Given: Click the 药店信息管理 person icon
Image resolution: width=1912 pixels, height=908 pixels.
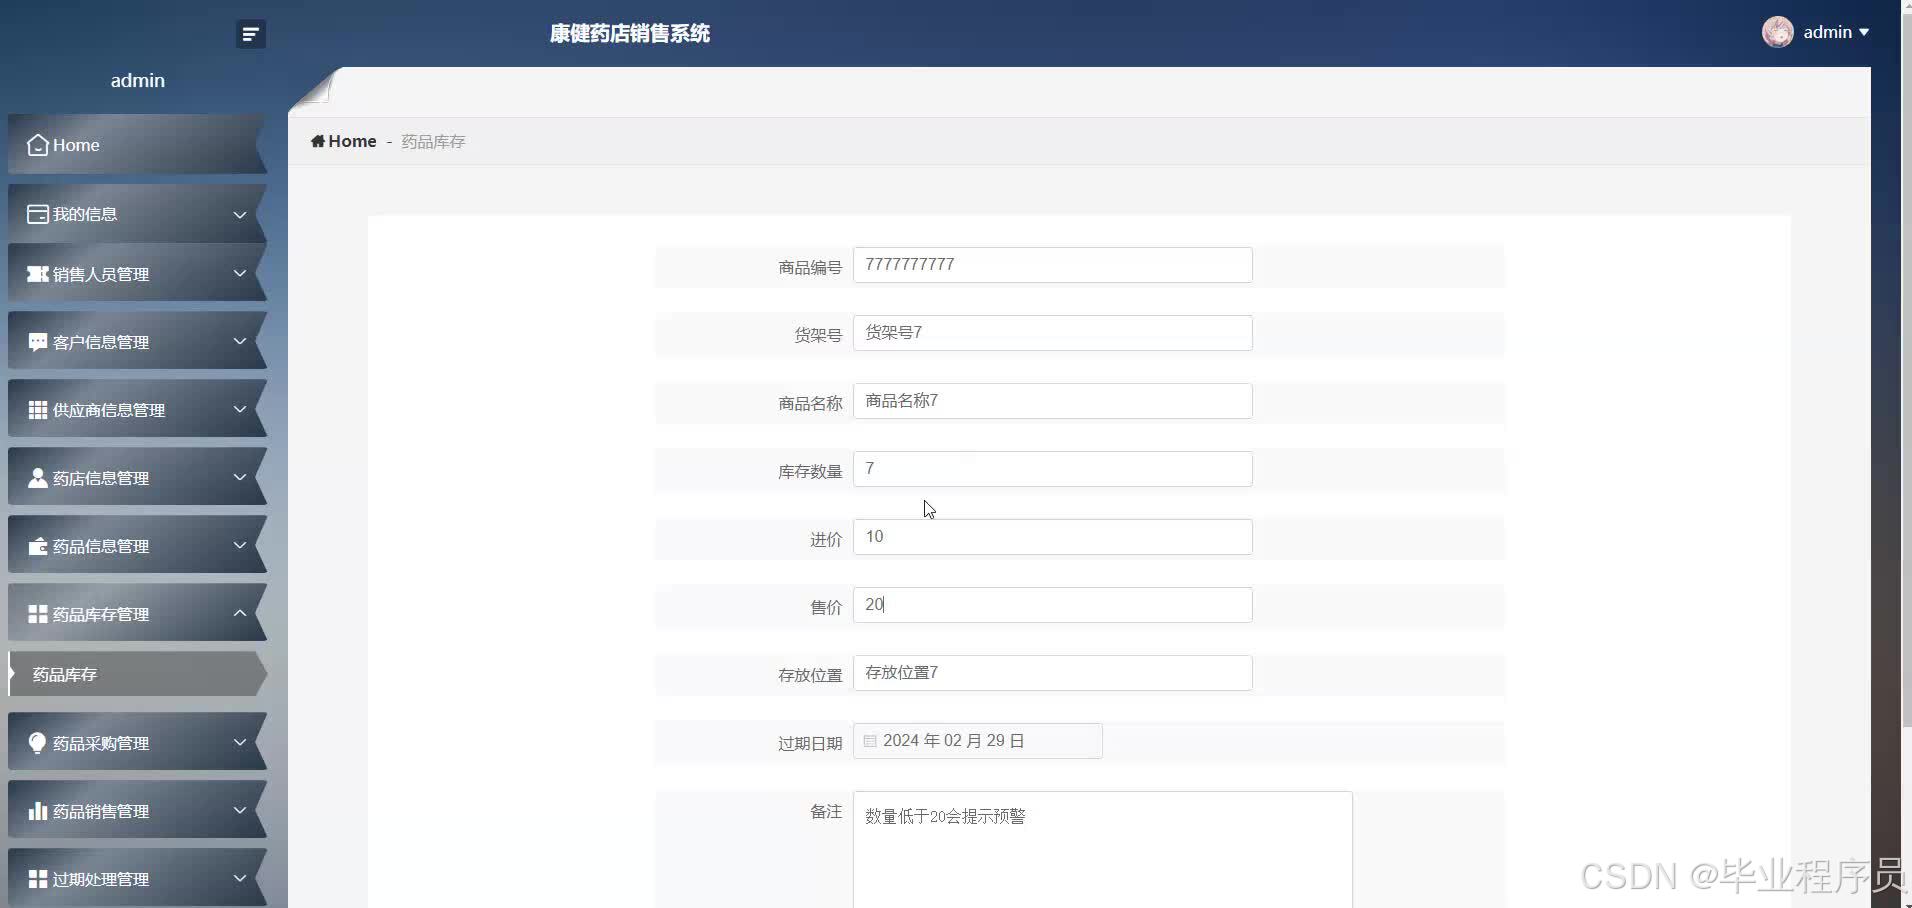Looking at the screenshot, I should coord(38,478).
